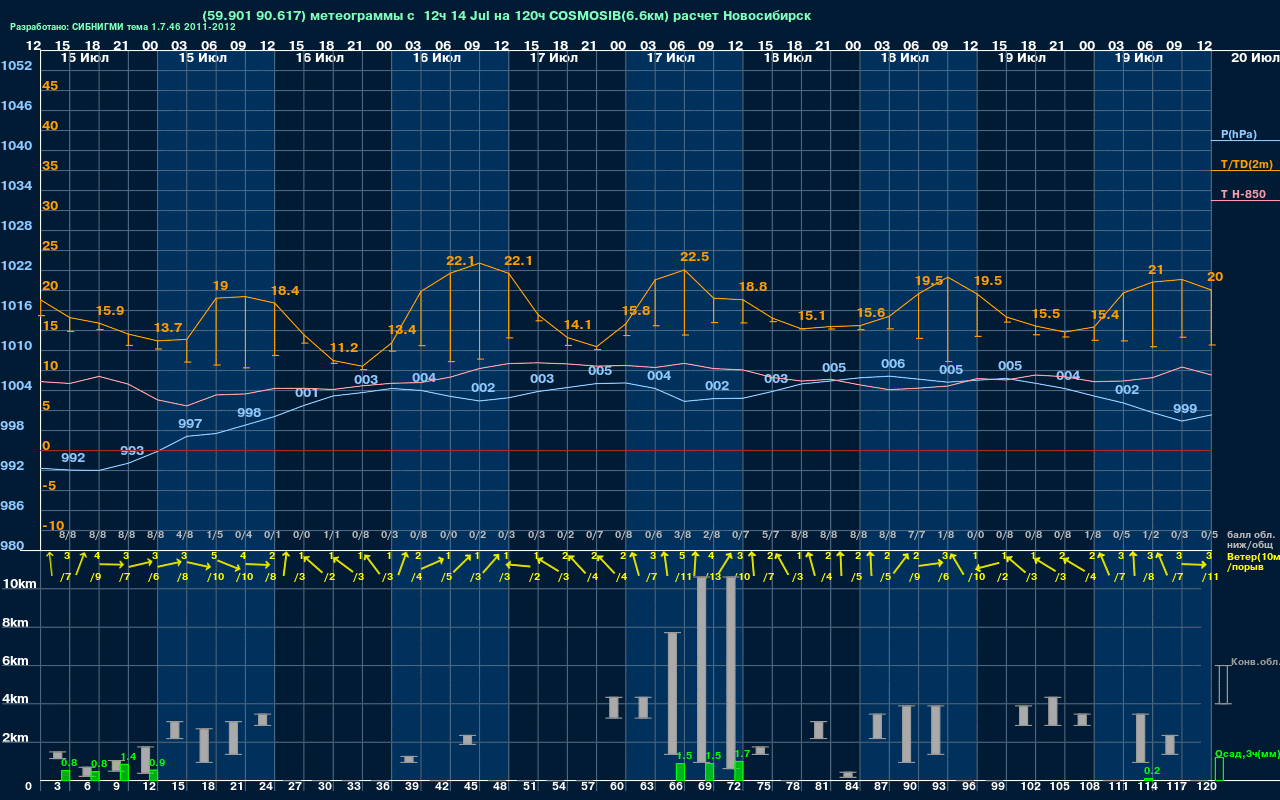Click the 'Осад,3ч(мм)' legend label
The height and width of the screenshot is (800, 1280).
(1247, 753)
